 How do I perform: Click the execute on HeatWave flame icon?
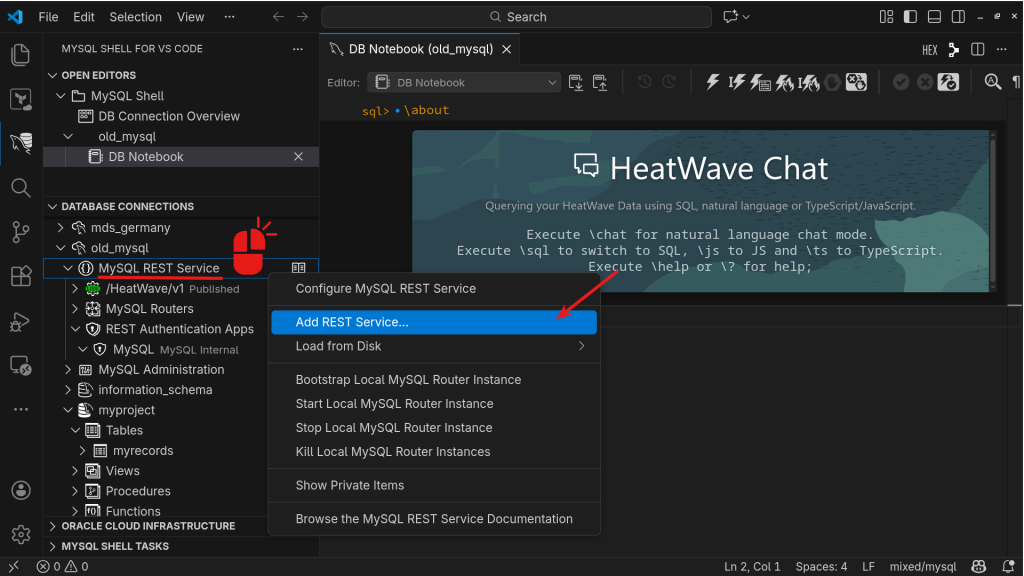(784, 82)
